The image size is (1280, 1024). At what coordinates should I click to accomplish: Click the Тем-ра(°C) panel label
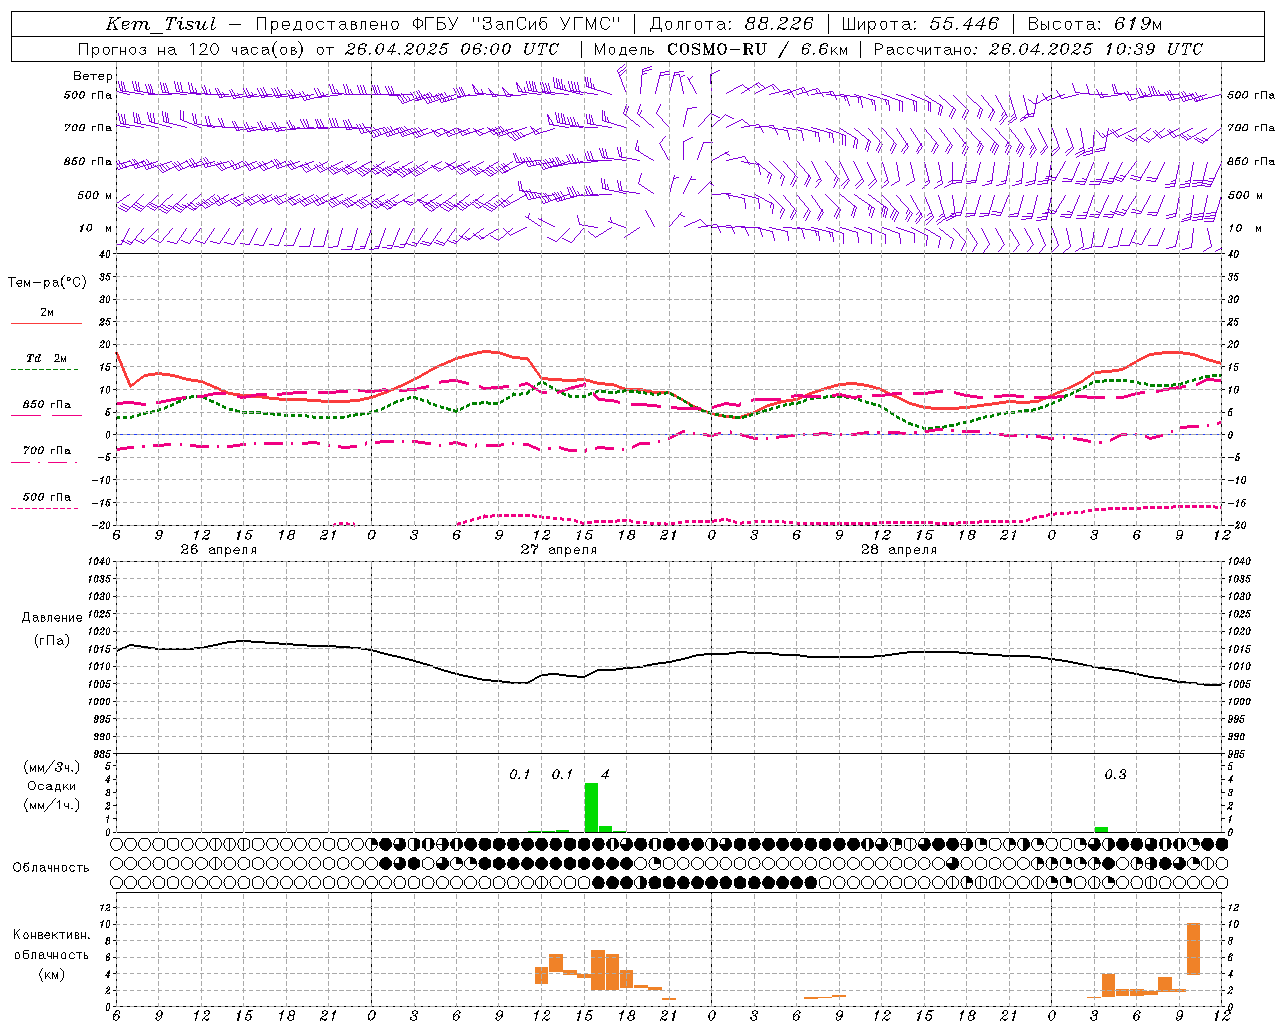point(47,283)
